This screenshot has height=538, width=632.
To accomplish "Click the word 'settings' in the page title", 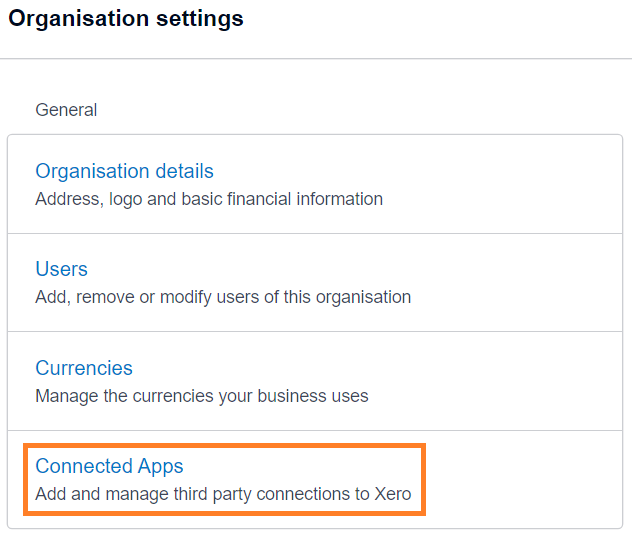I will coord(200,19).
